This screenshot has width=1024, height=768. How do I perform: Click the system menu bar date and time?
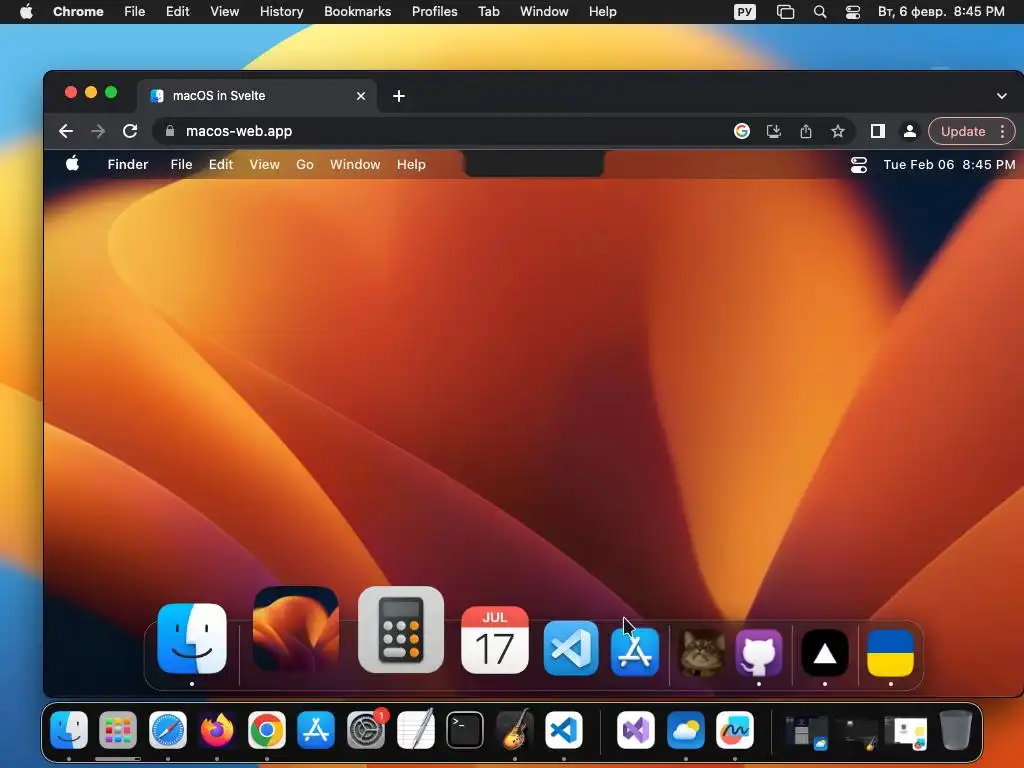pyautogui.click(x=941, y=12)
